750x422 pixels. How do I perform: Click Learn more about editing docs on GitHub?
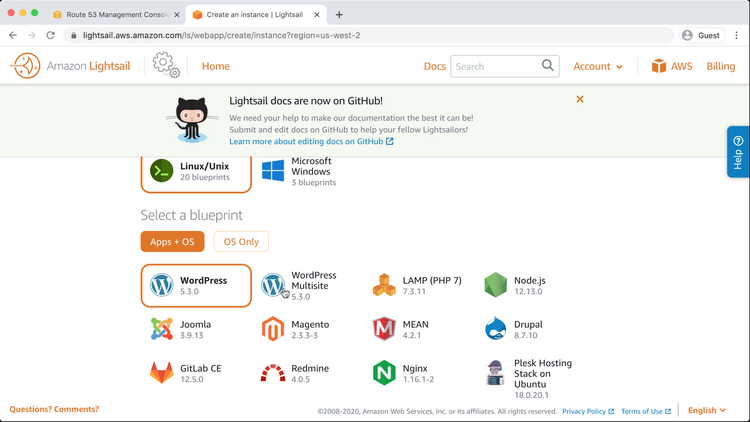311,142
